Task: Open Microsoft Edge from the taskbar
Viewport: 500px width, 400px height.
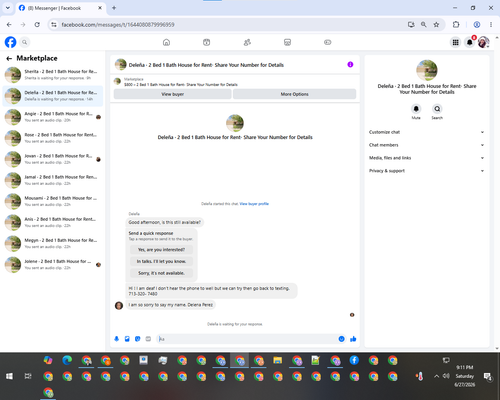Action: coord(67,360)
